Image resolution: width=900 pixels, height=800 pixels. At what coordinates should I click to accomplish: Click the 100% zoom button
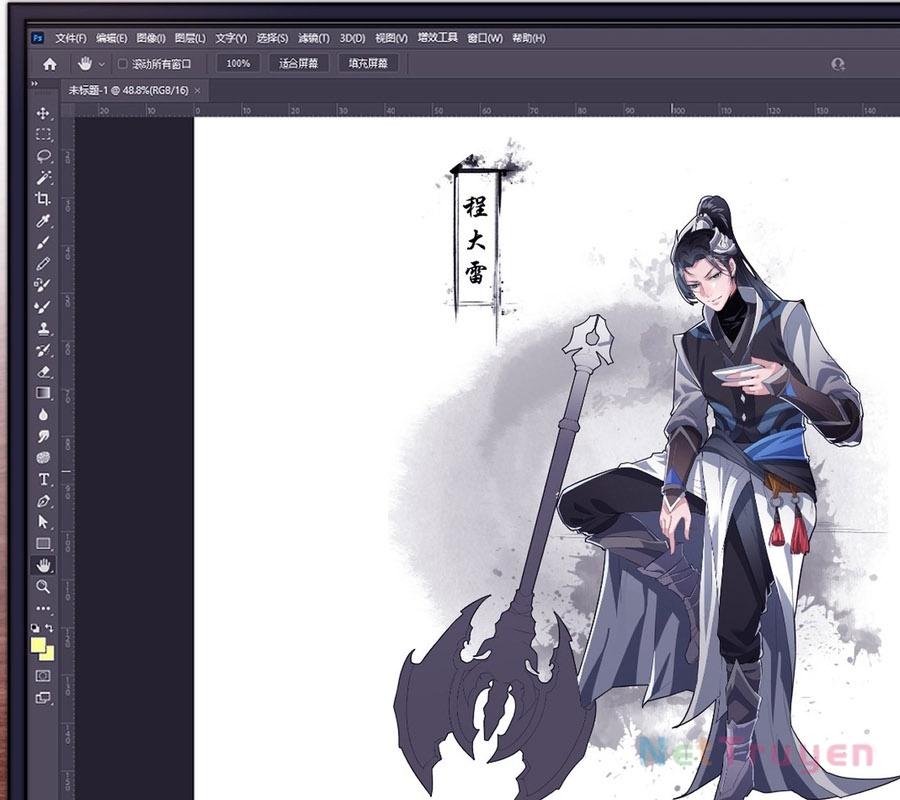point(238,63)
